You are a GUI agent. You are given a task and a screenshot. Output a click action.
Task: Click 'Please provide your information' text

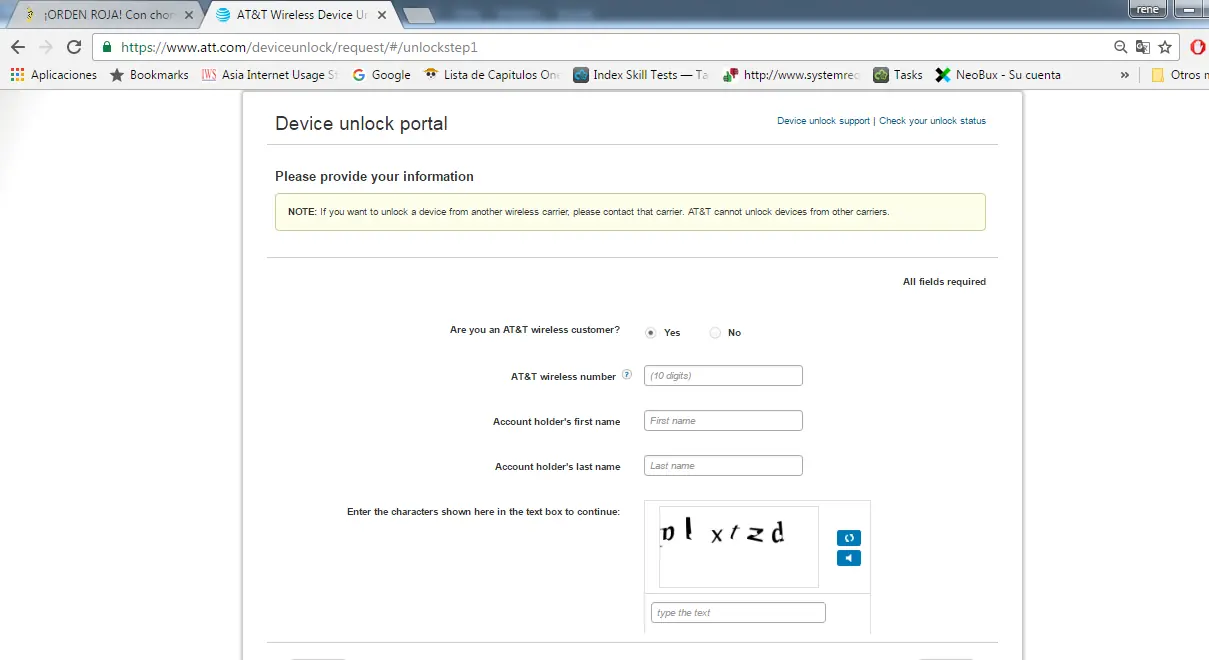tap(374, 176)
